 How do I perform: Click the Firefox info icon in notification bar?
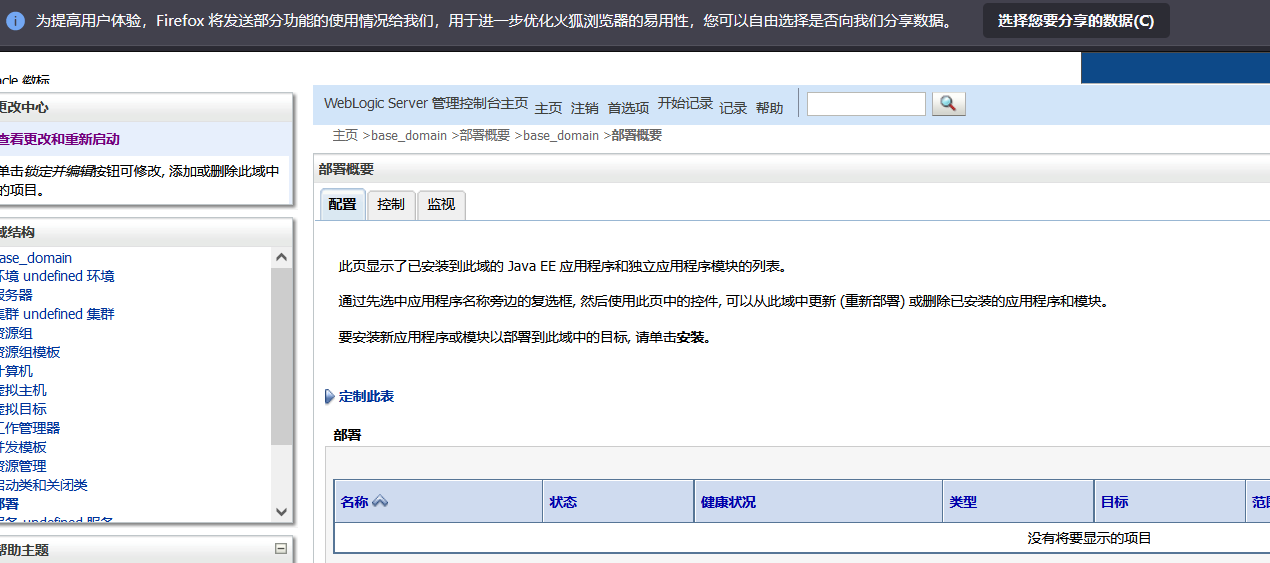click(15, 20)
